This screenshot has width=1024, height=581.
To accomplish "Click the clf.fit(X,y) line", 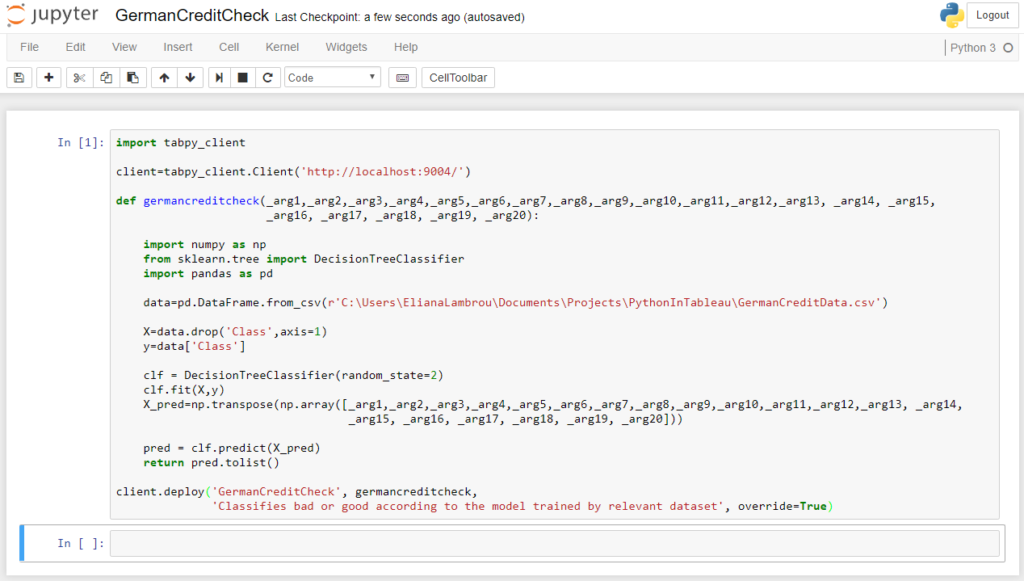I will coord(184,390).
